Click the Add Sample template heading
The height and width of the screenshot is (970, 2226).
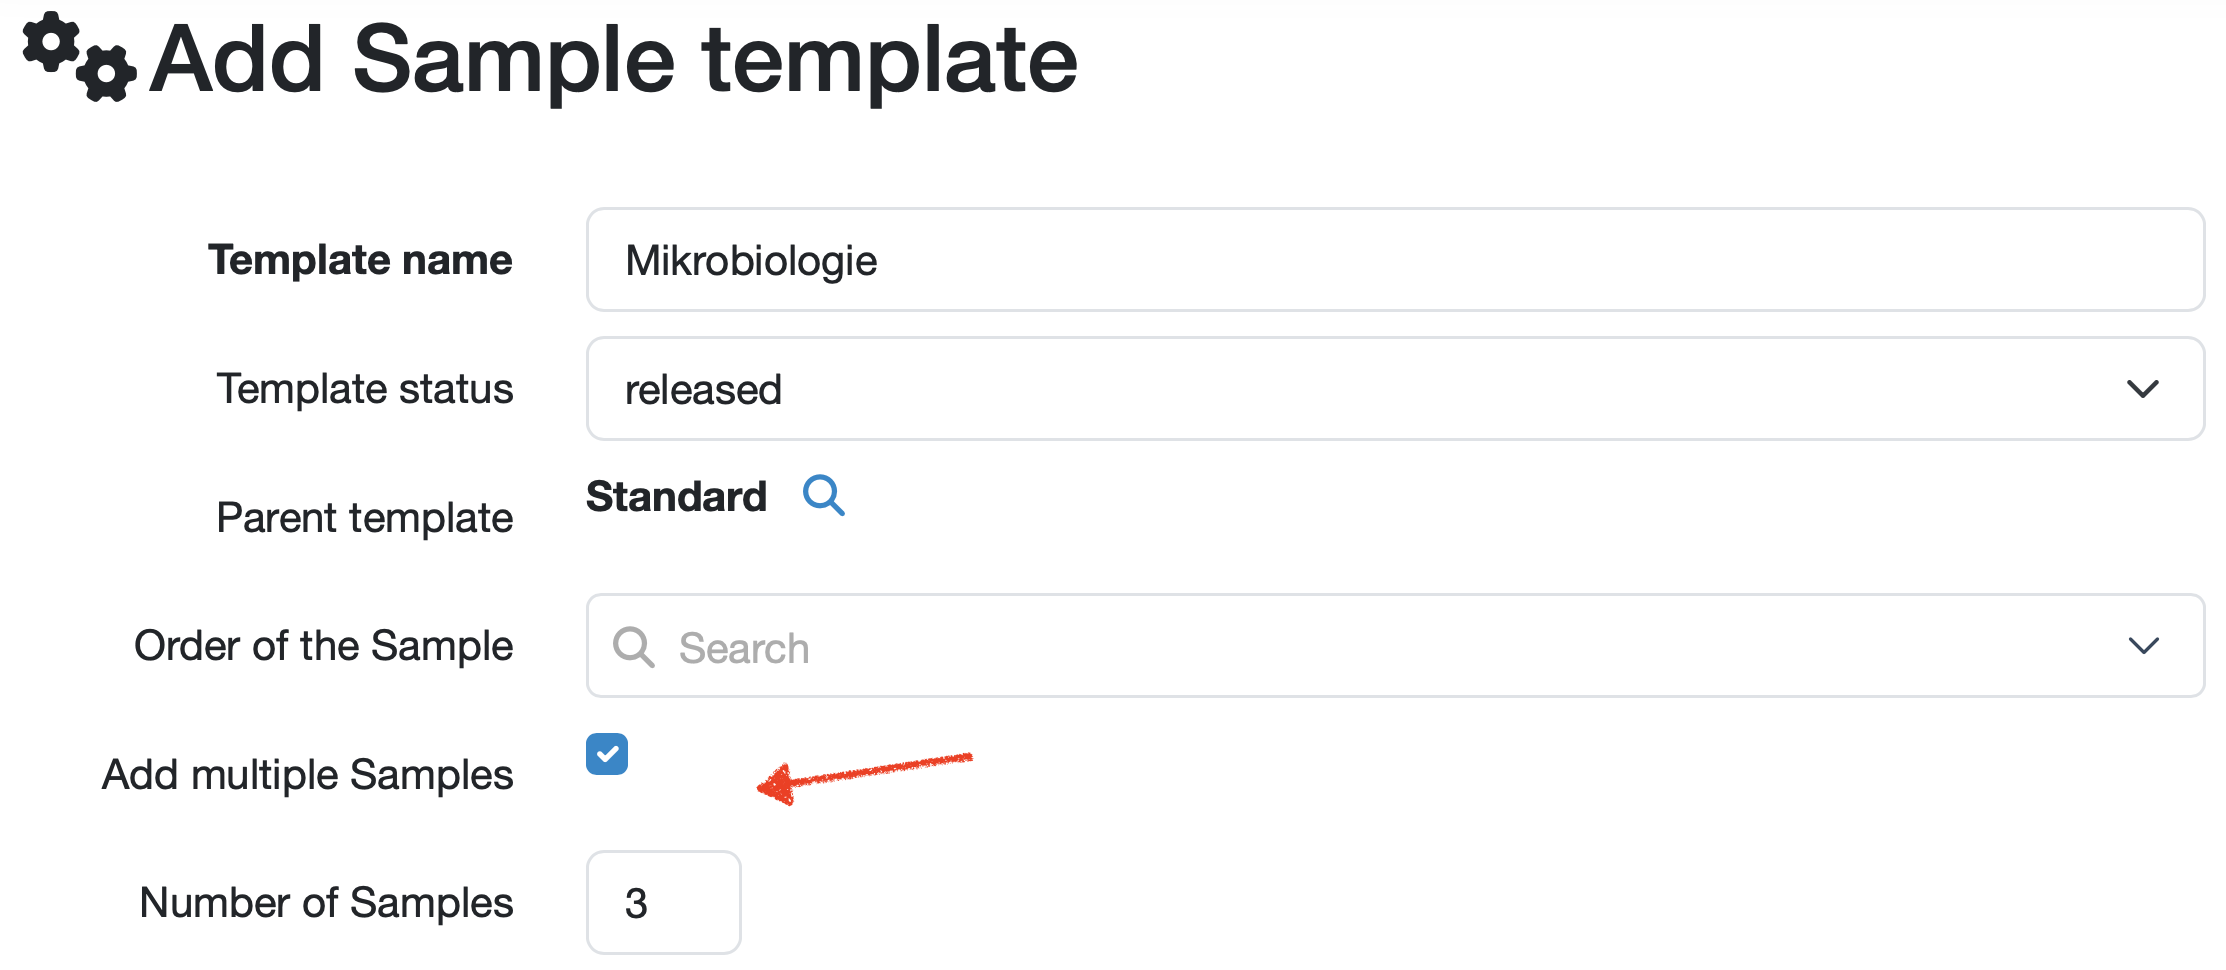(x=614, y=60)
